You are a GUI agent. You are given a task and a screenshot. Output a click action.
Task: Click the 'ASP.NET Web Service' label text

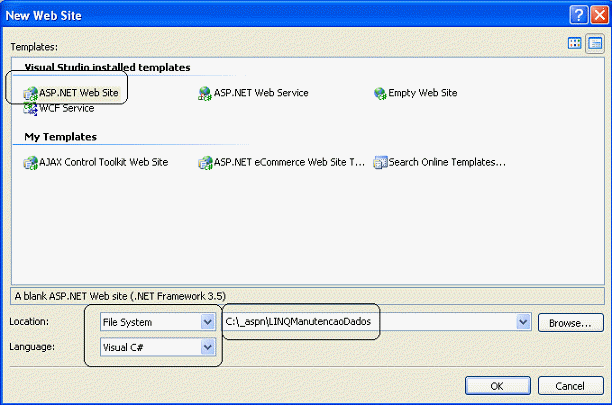(261, 93)
